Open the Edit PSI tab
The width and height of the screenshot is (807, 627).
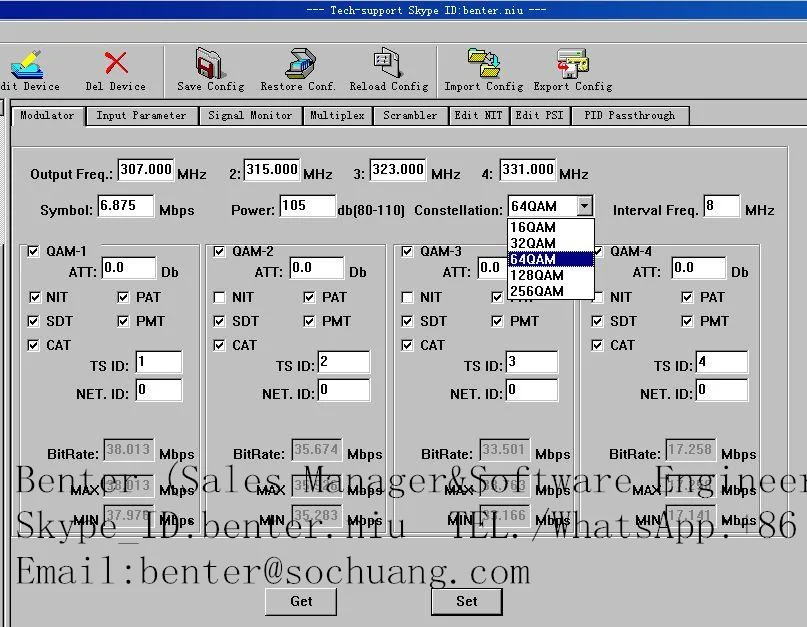pos(540,115)
